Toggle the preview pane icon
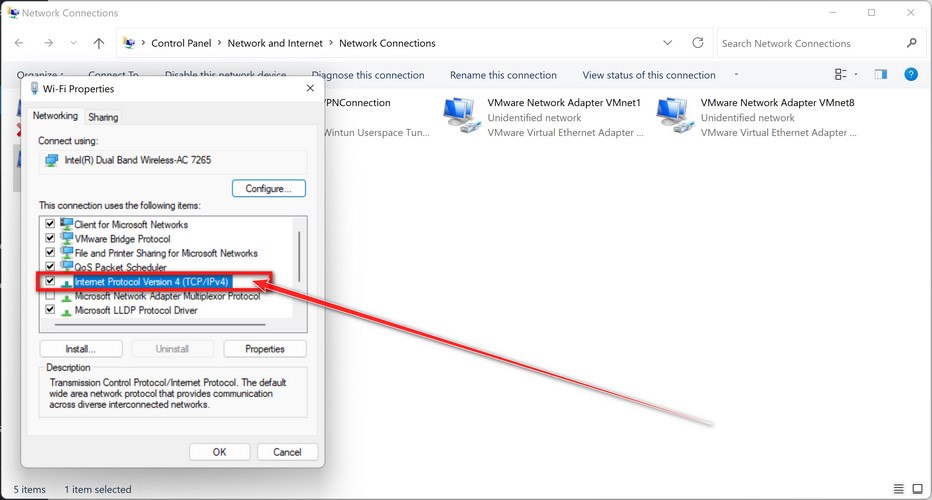The image size is (932, 500). tap(881, 74)
